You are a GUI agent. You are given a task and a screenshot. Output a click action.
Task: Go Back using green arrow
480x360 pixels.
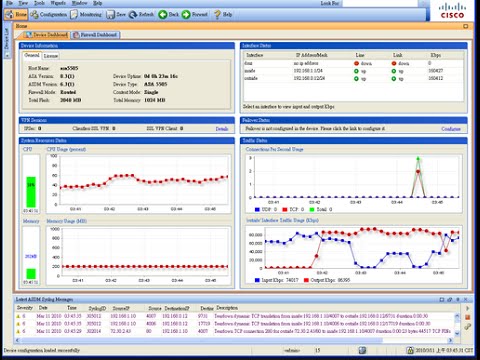click(x=168, y=14)
